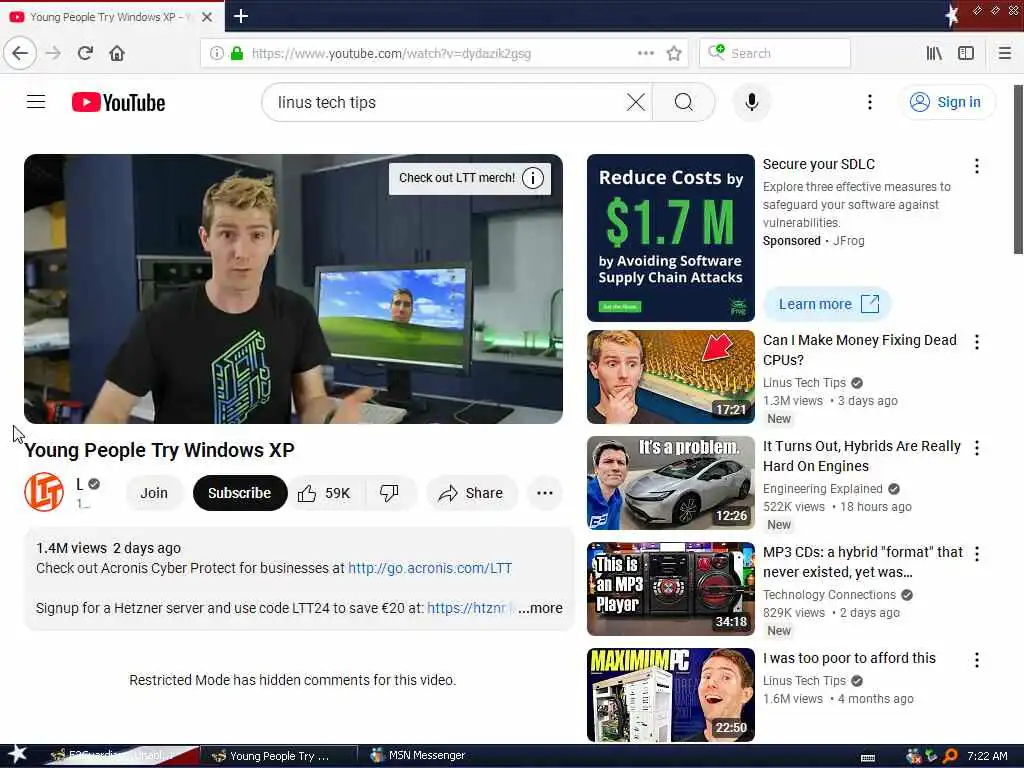Open the go.acronis.com/LTT link

[430, 568]
